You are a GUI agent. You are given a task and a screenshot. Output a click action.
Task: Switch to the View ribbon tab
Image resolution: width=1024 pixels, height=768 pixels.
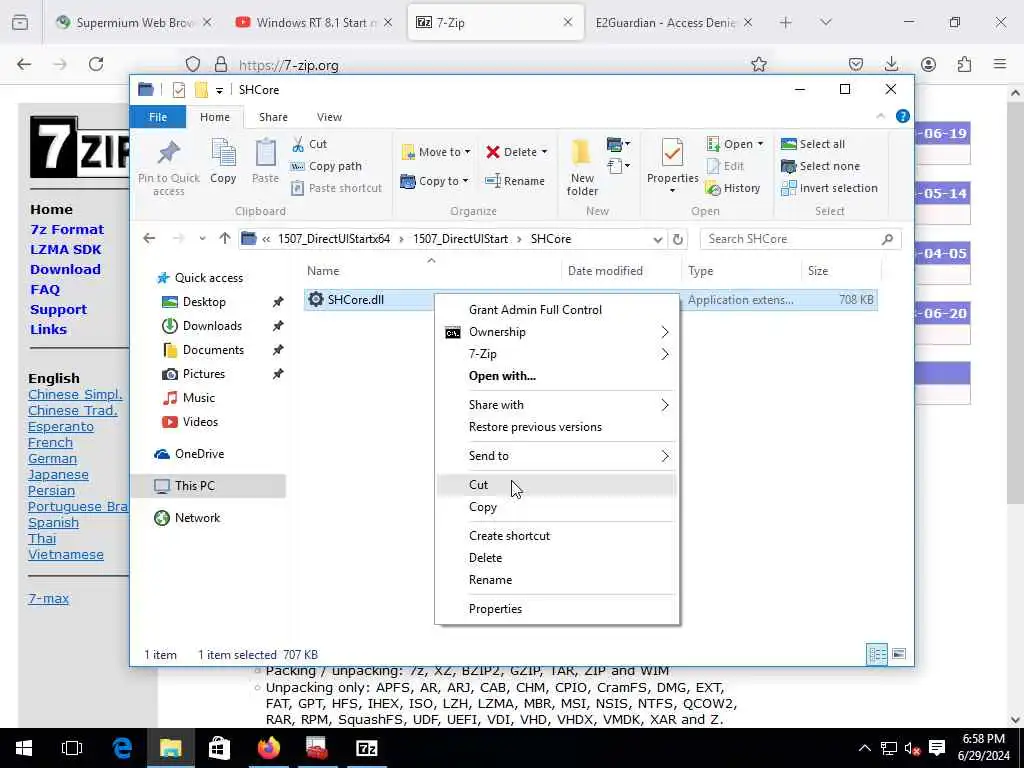click(329, 117)
